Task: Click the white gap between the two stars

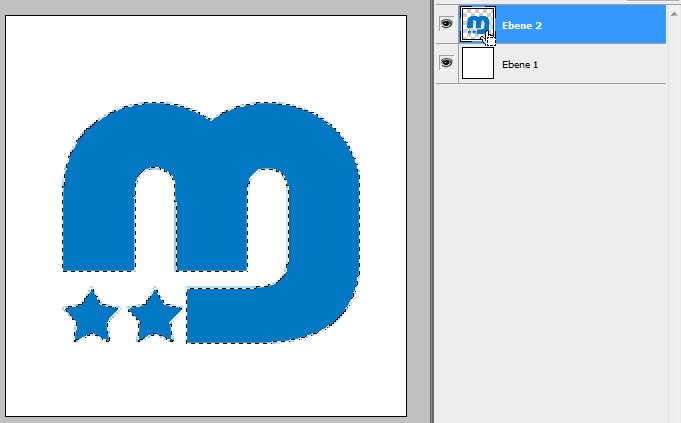Action: click(123, 320)
